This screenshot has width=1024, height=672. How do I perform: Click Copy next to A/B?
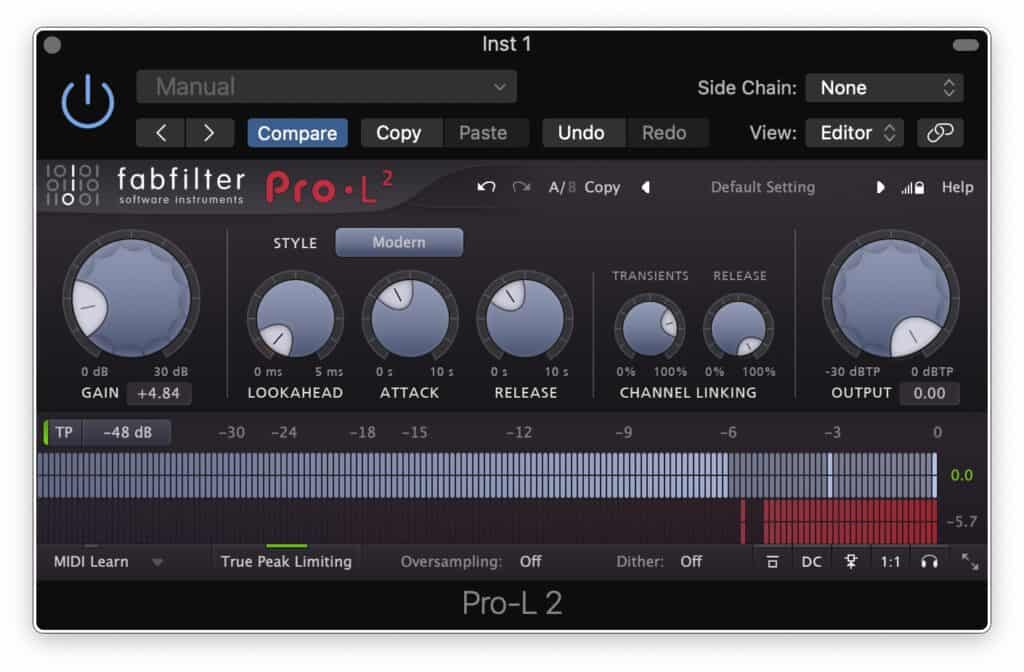(x=602, y=187)
